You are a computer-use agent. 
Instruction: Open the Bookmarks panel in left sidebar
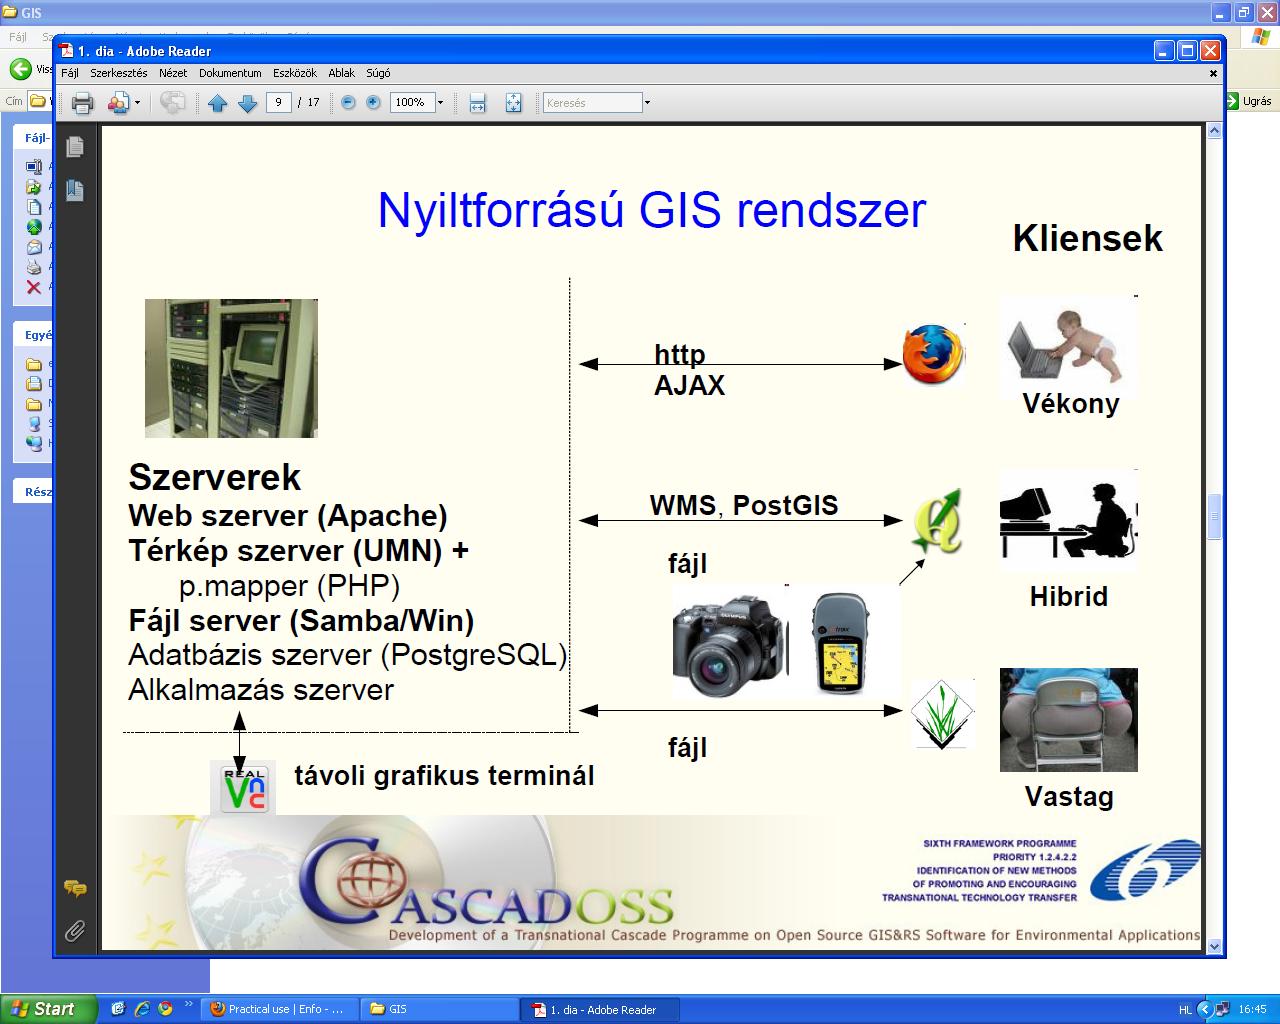[75, 190]
